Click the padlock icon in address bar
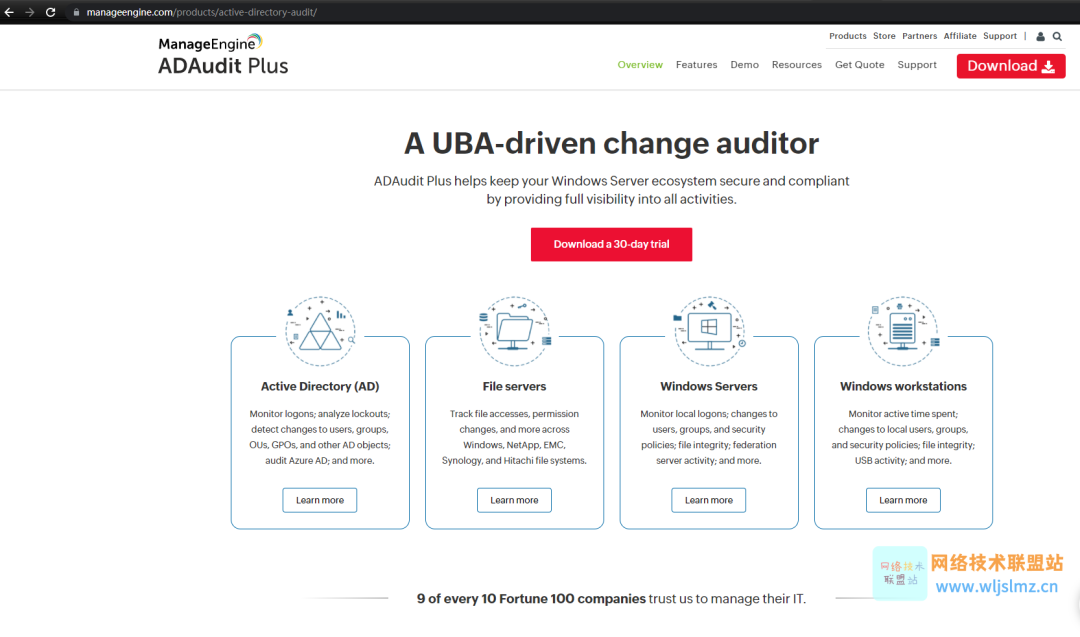The image size is (1080, 637). click(76, 12)
